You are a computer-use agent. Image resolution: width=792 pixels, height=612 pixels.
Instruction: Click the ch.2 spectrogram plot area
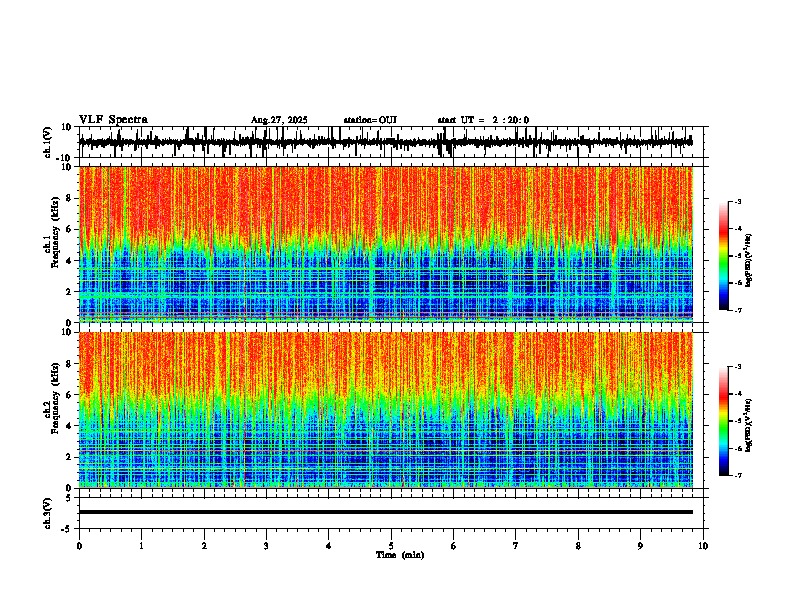[386, 410]
